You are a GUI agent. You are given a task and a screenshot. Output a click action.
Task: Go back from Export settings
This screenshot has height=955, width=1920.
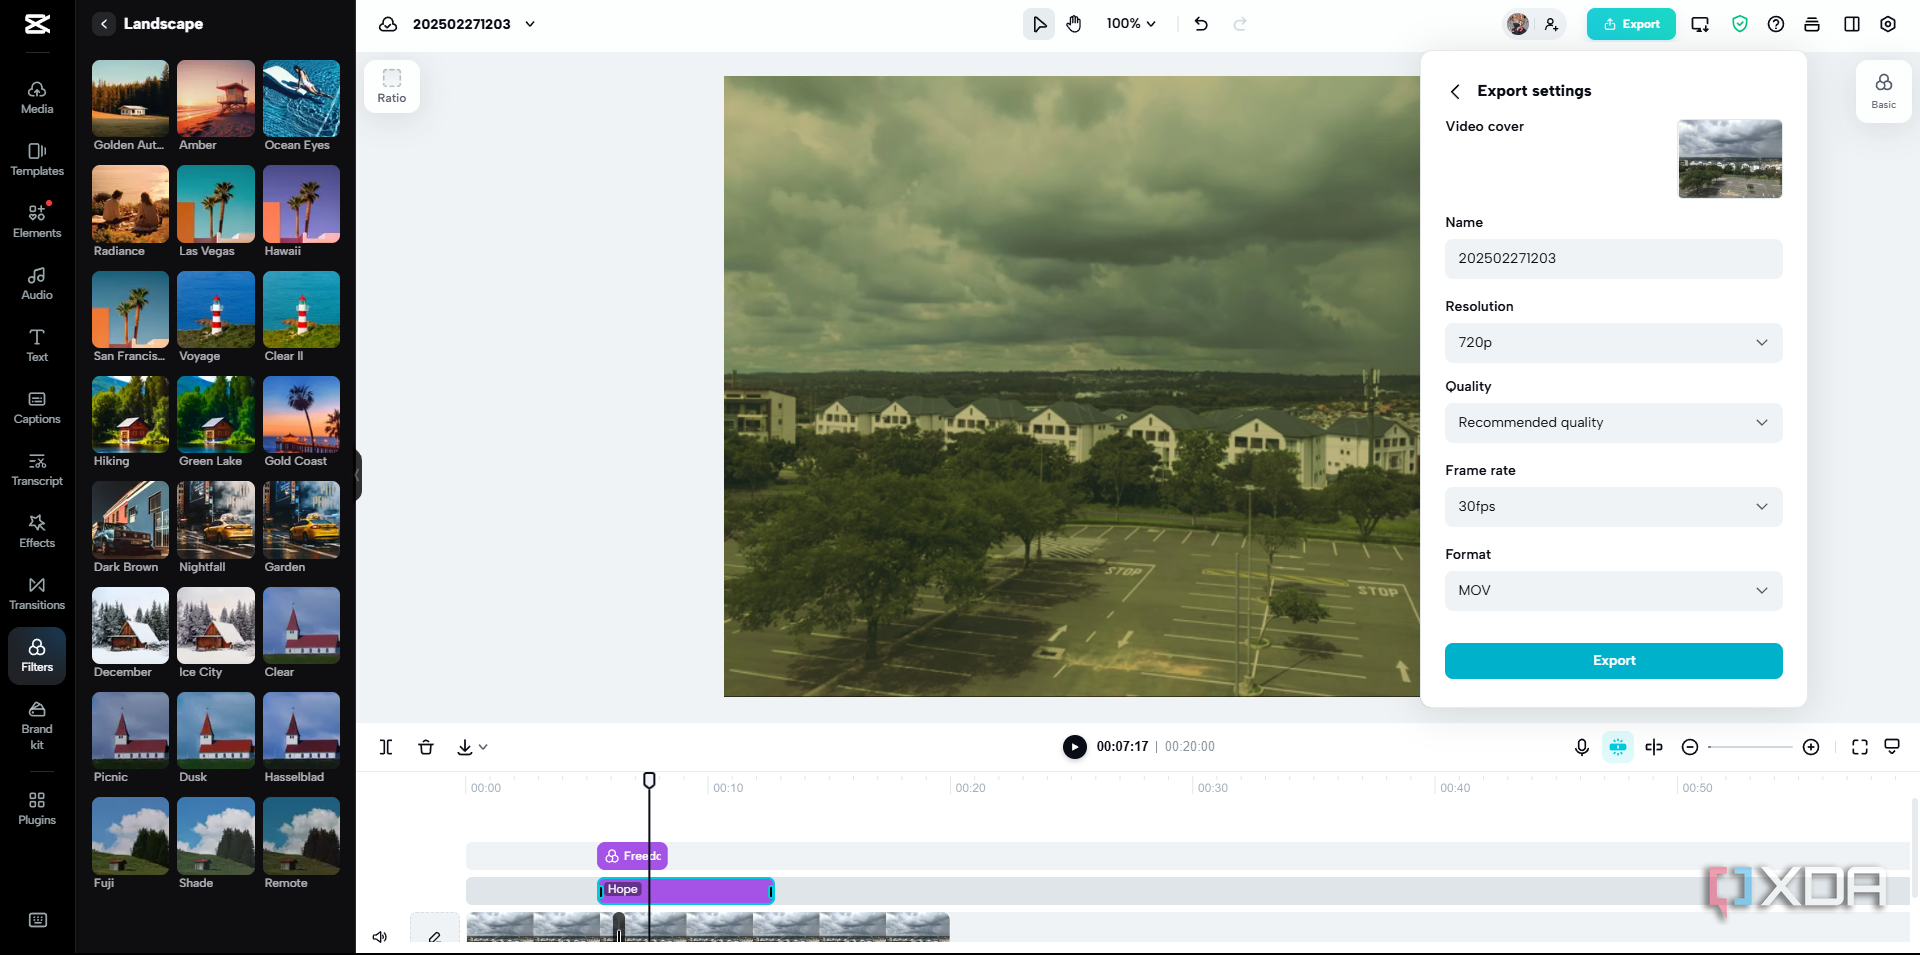(1455, 91)
